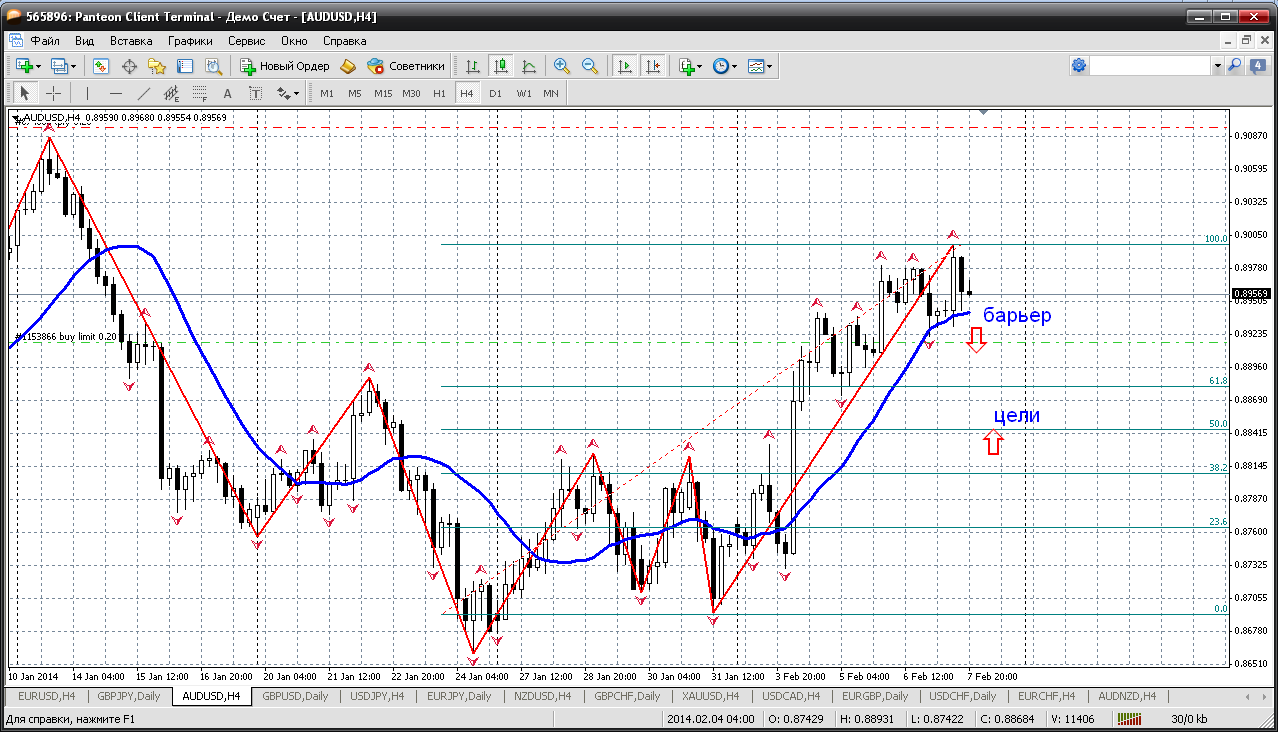The height and width of the screenshot is (732, 1278).
Task: Open the Market Watch window icon
Action: point(101,66)
